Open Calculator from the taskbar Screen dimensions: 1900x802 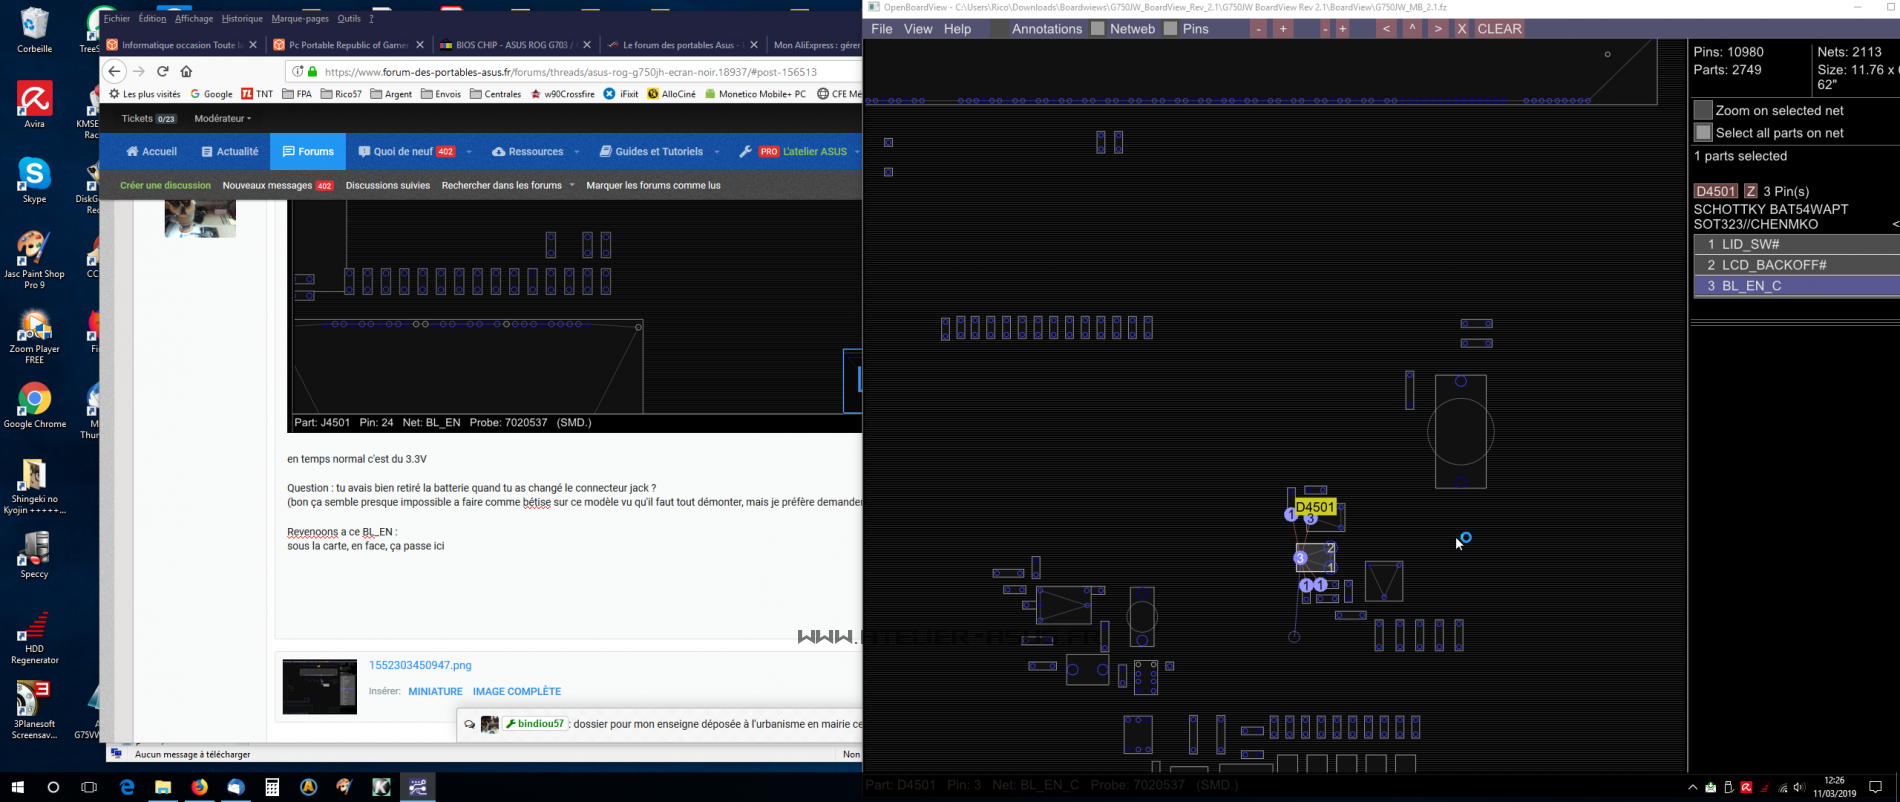click(x=272, y=787)
